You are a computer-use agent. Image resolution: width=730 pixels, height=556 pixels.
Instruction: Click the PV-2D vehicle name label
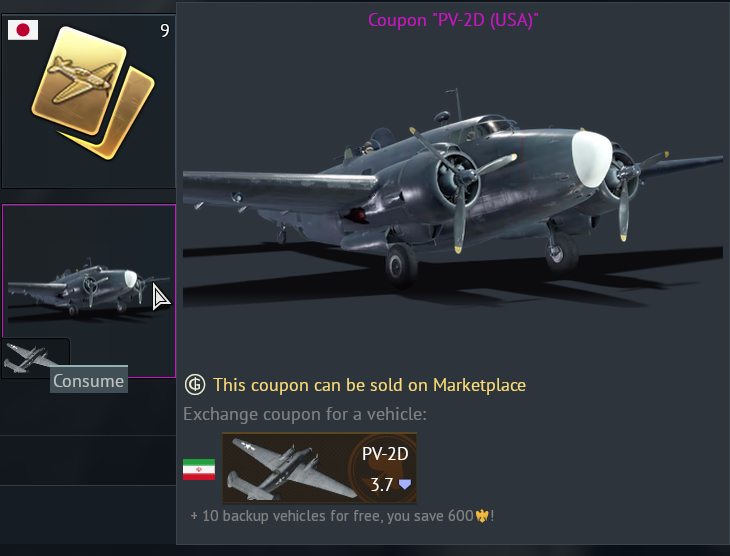click(385, 454)
